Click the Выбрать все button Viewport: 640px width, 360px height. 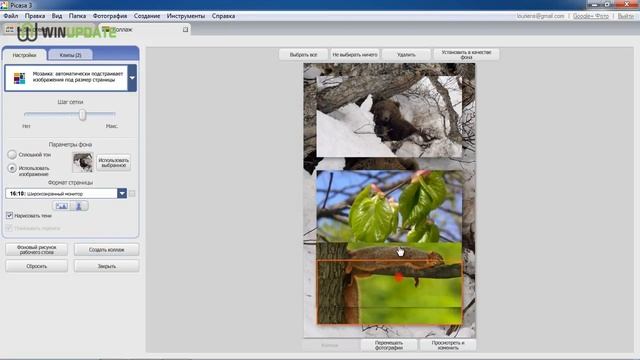click(x=303, y=55)
